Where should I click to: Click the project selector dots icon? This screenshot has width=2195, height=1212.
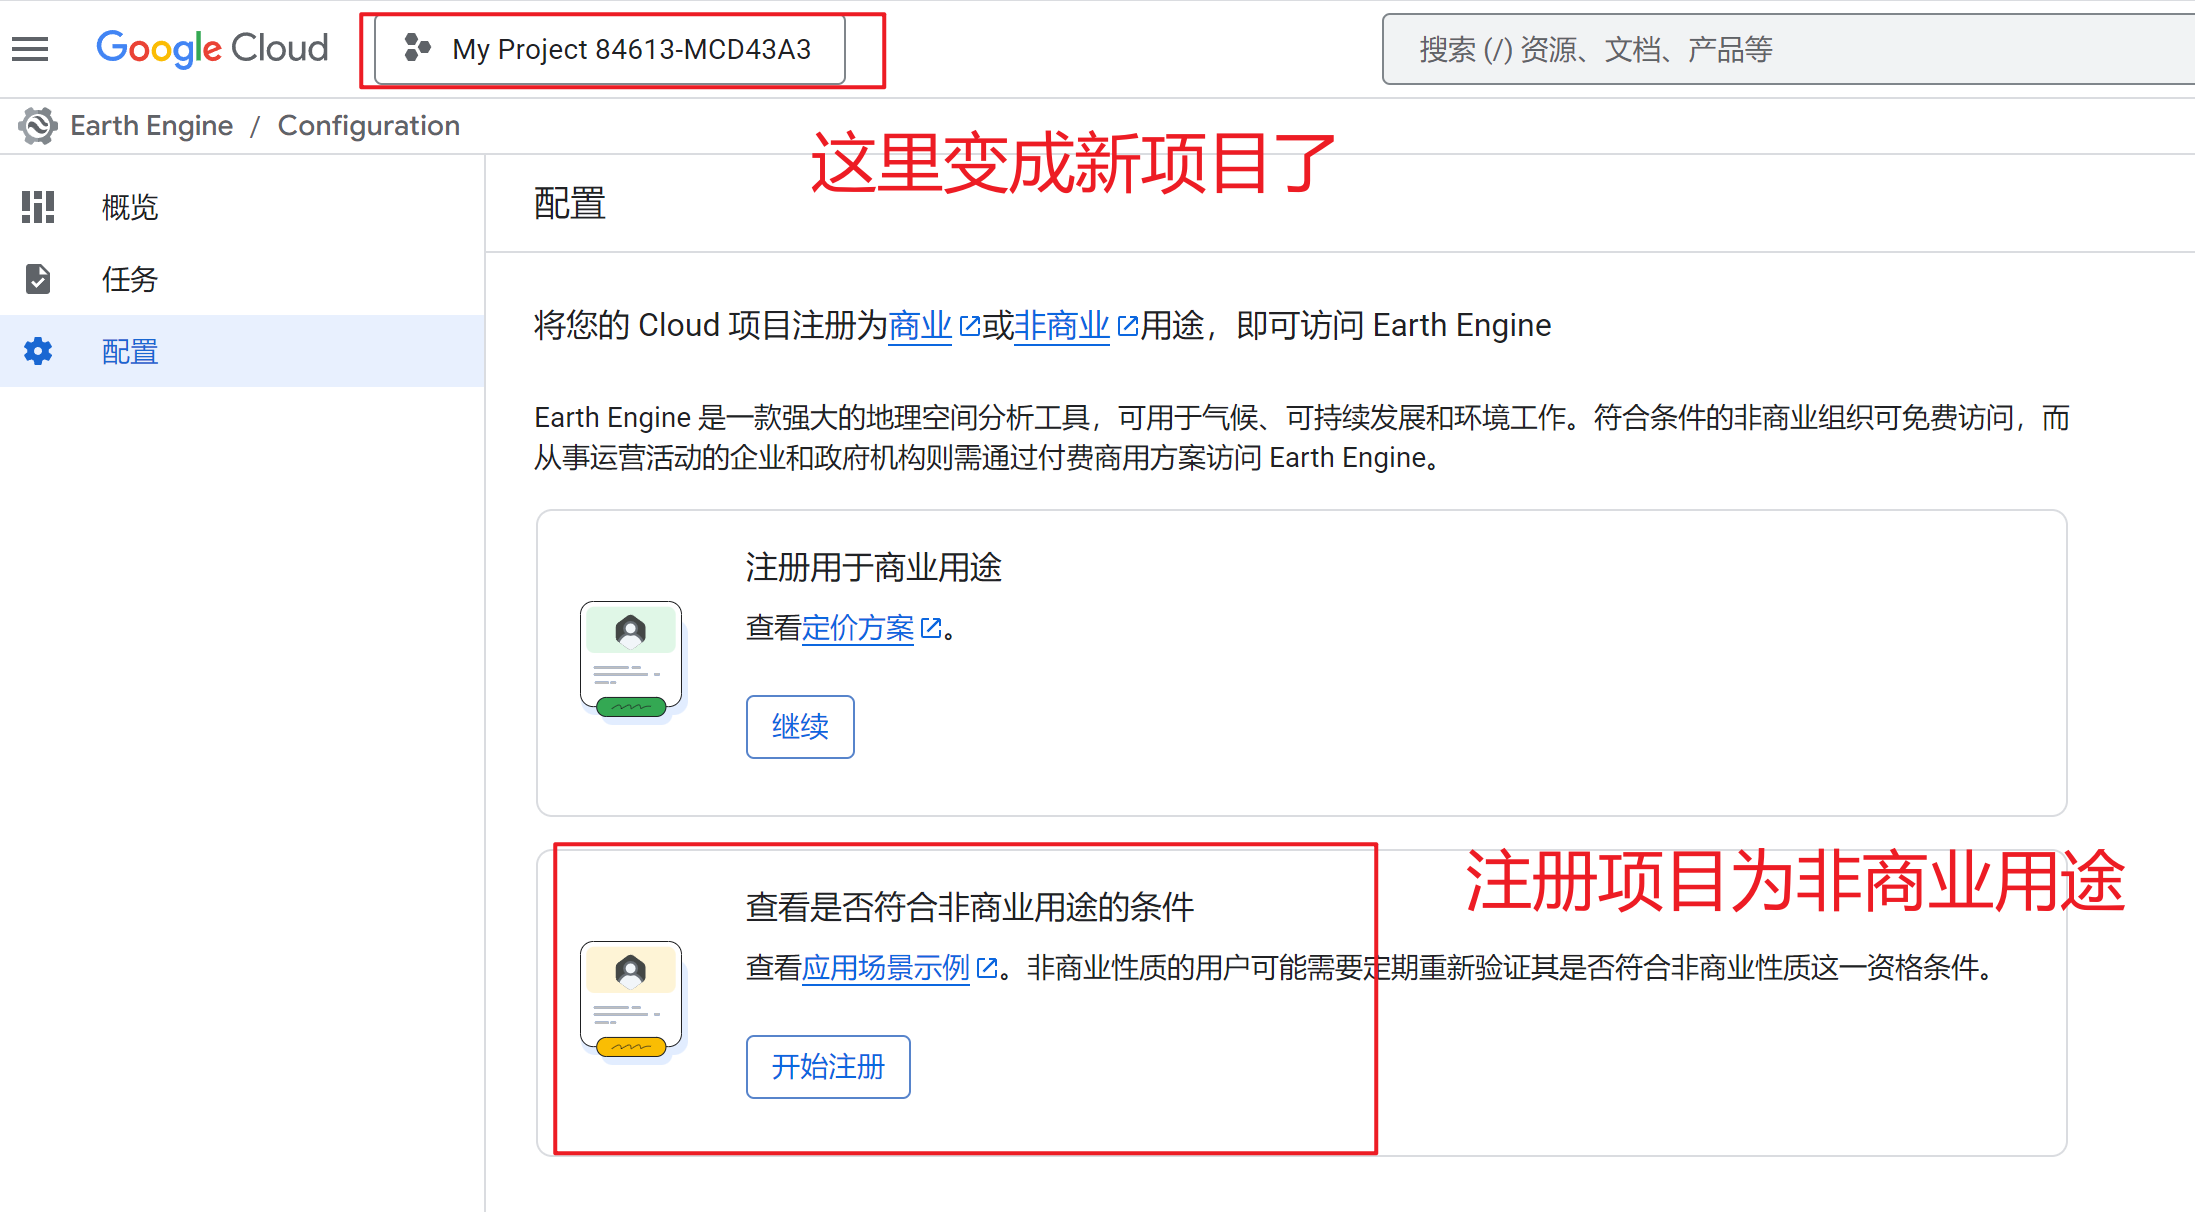[417, 48]
